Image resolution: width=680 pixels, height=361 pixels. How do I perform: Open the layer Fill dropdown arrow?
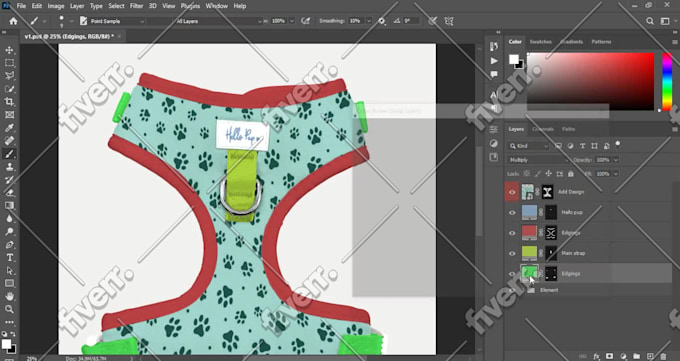point(616,174)
